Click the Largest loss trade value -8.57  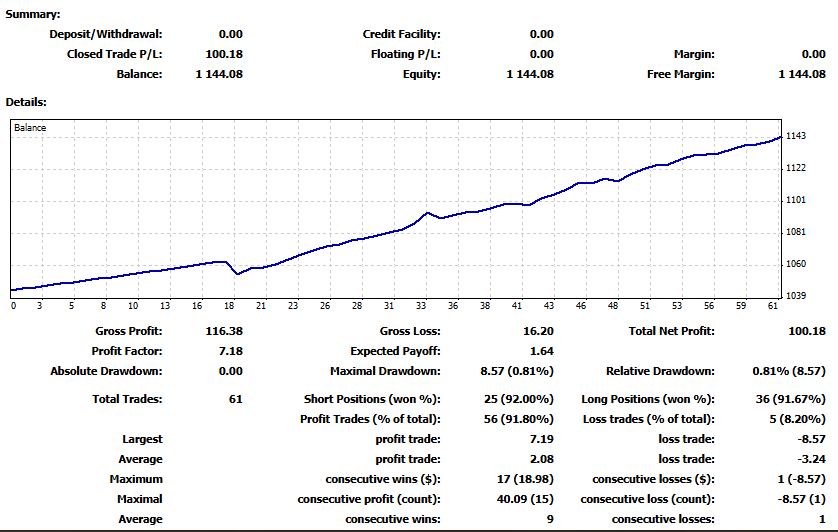tap(811, 439)
